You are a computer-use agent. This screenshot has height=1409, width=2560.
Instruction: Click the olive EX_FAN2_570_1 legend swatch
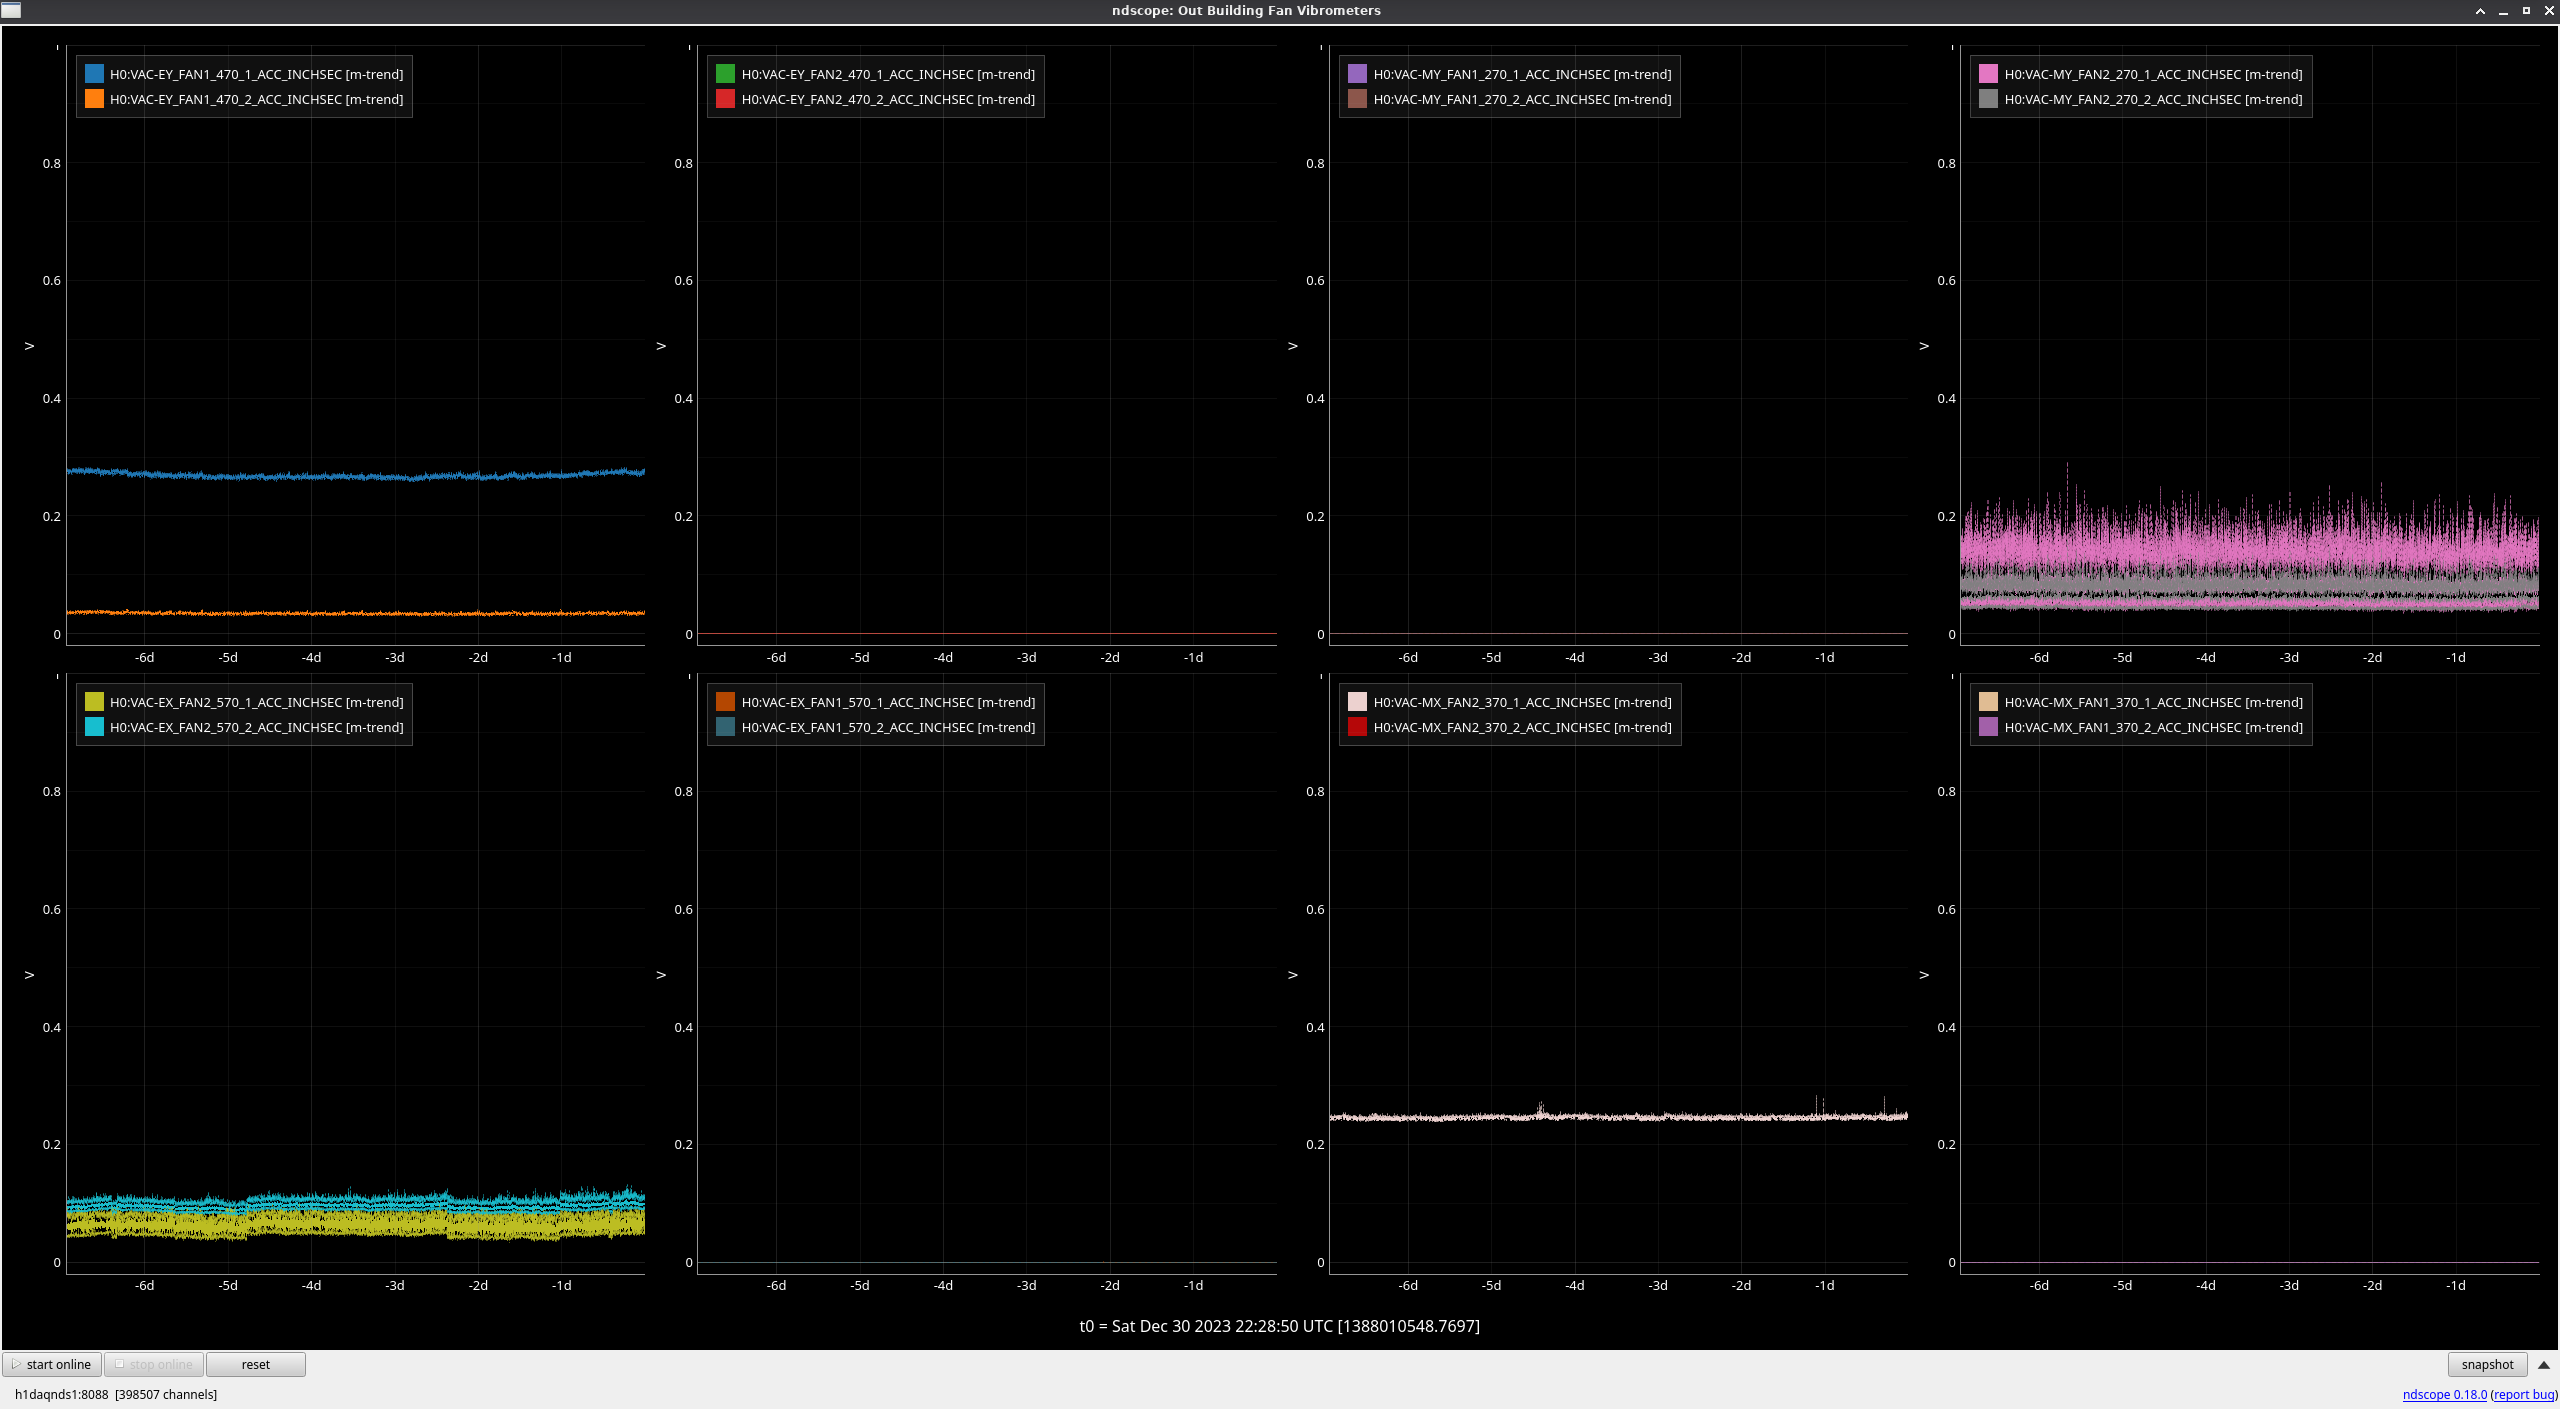94,702
